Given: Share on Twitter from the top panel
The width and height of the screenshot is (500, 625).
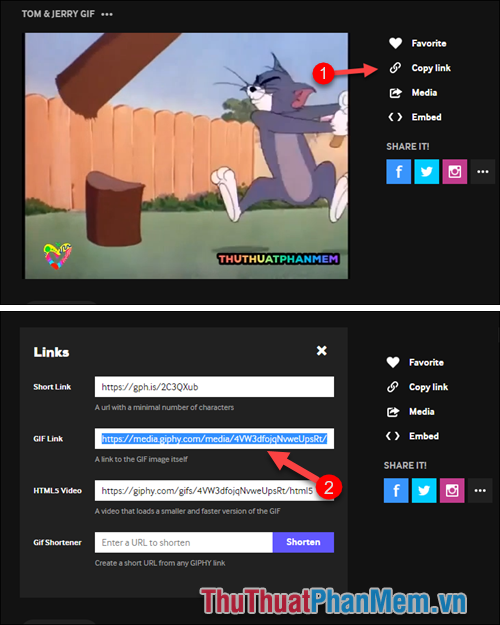Looking at the screenshot, I should 427,171.
